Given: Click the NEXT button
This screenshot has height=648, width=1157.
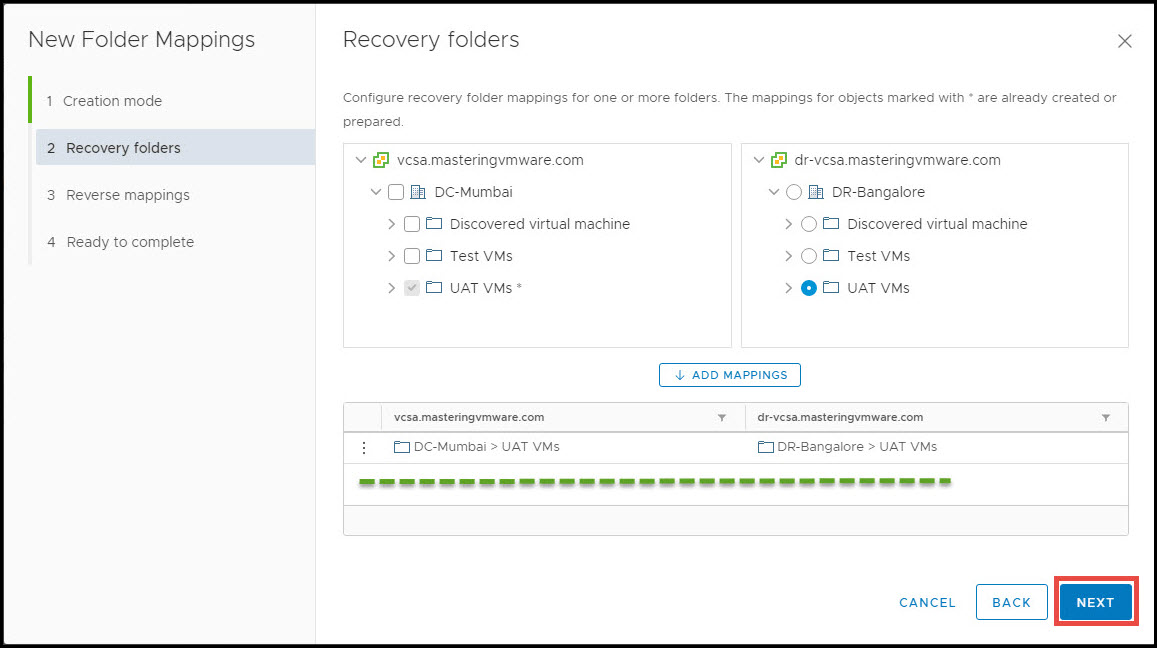Looking at the screenshot, I should click(1096, 602).
